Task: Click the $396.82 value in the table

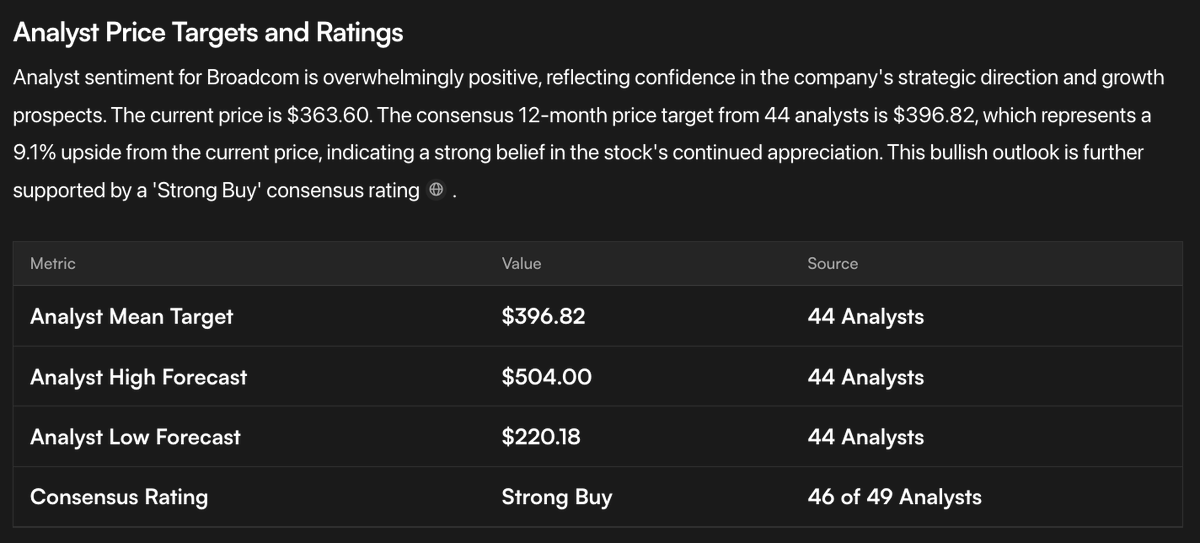Action: click(543, 317)
